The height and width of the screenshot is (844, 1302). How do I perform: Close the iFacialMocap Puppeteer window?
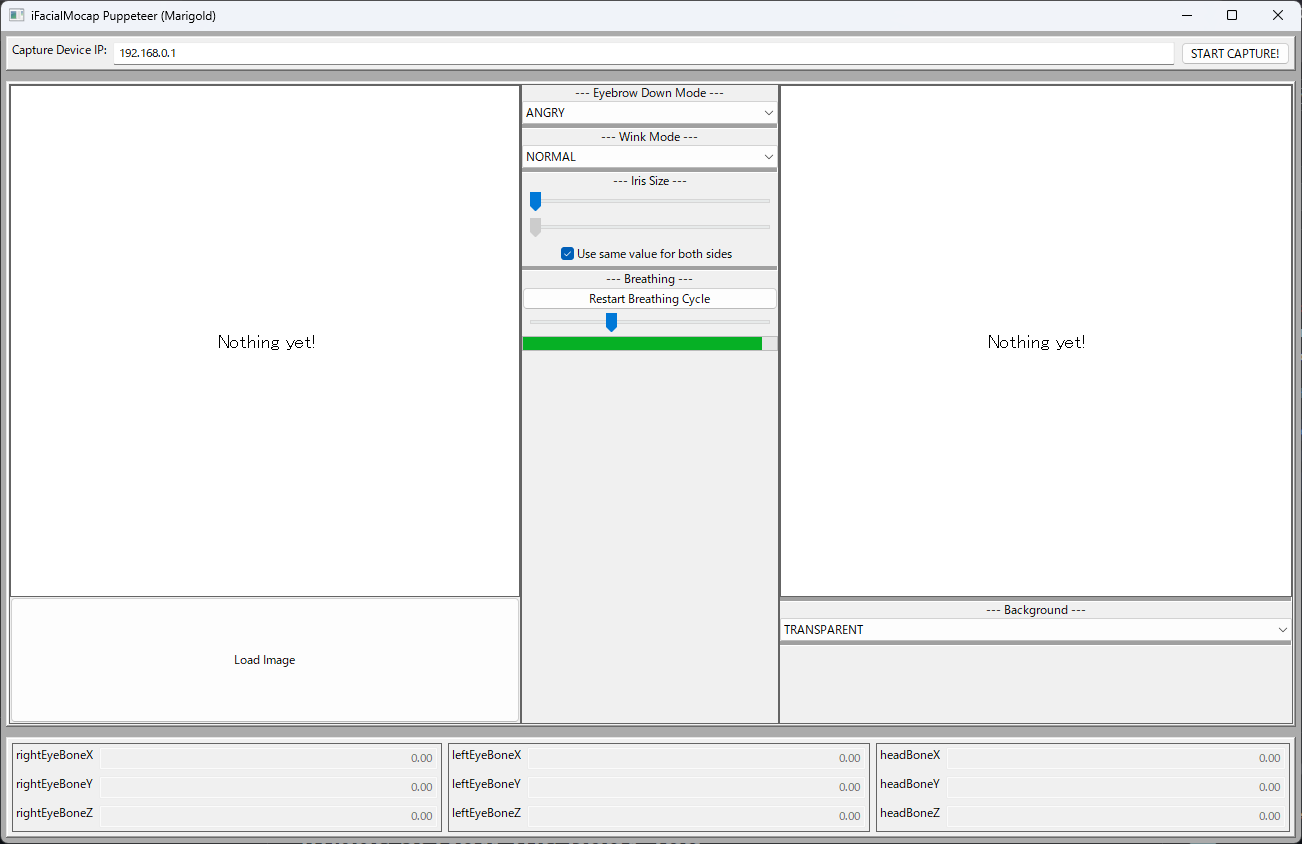coord(1278,16)
